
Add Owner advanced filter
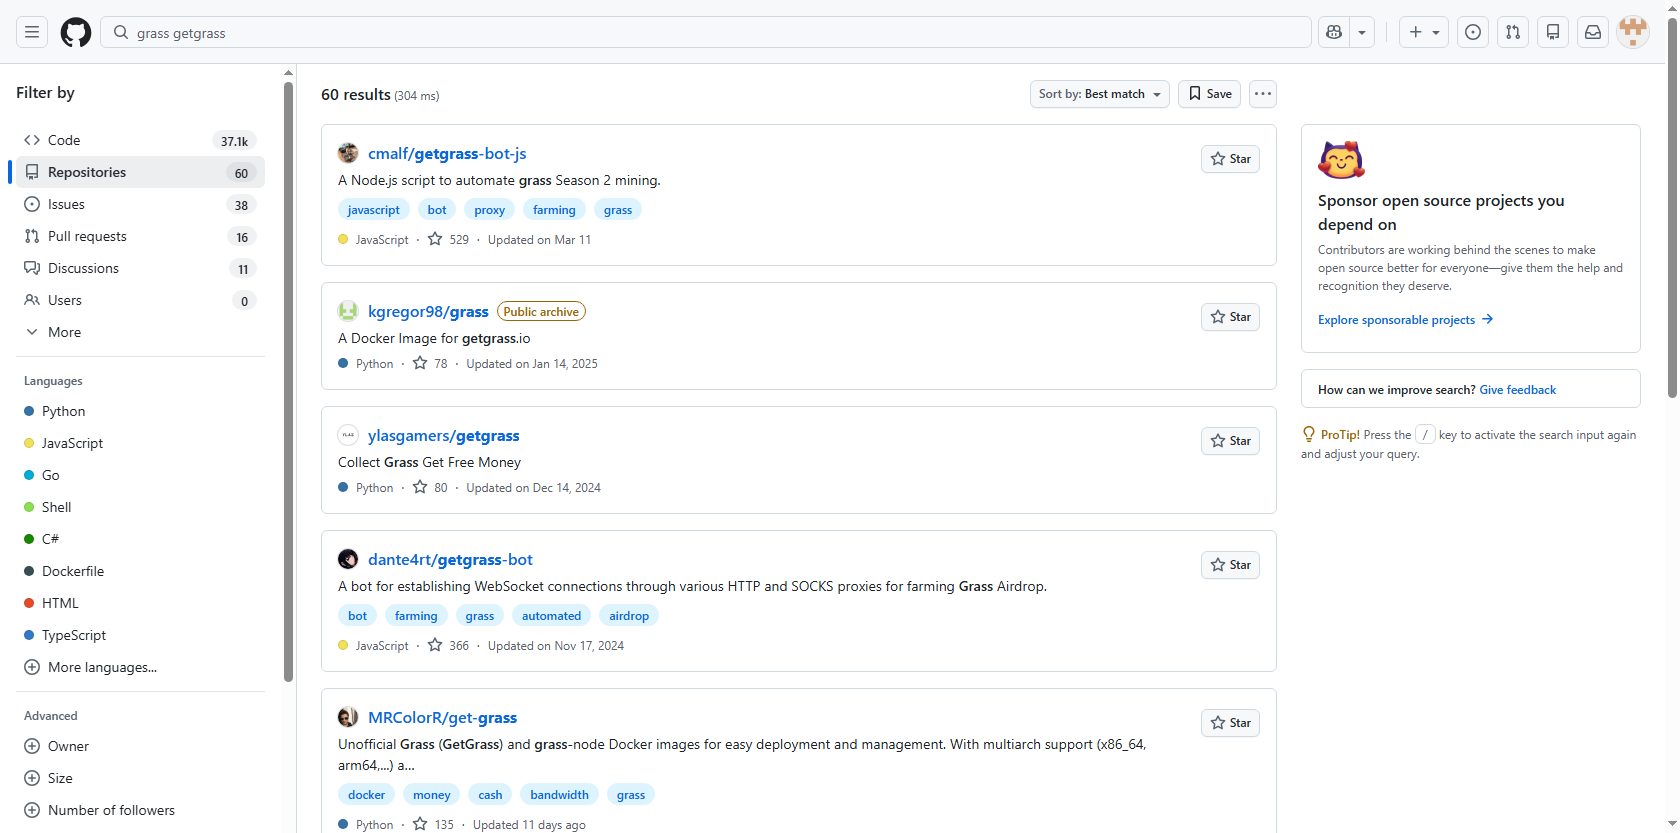(140, 746)
